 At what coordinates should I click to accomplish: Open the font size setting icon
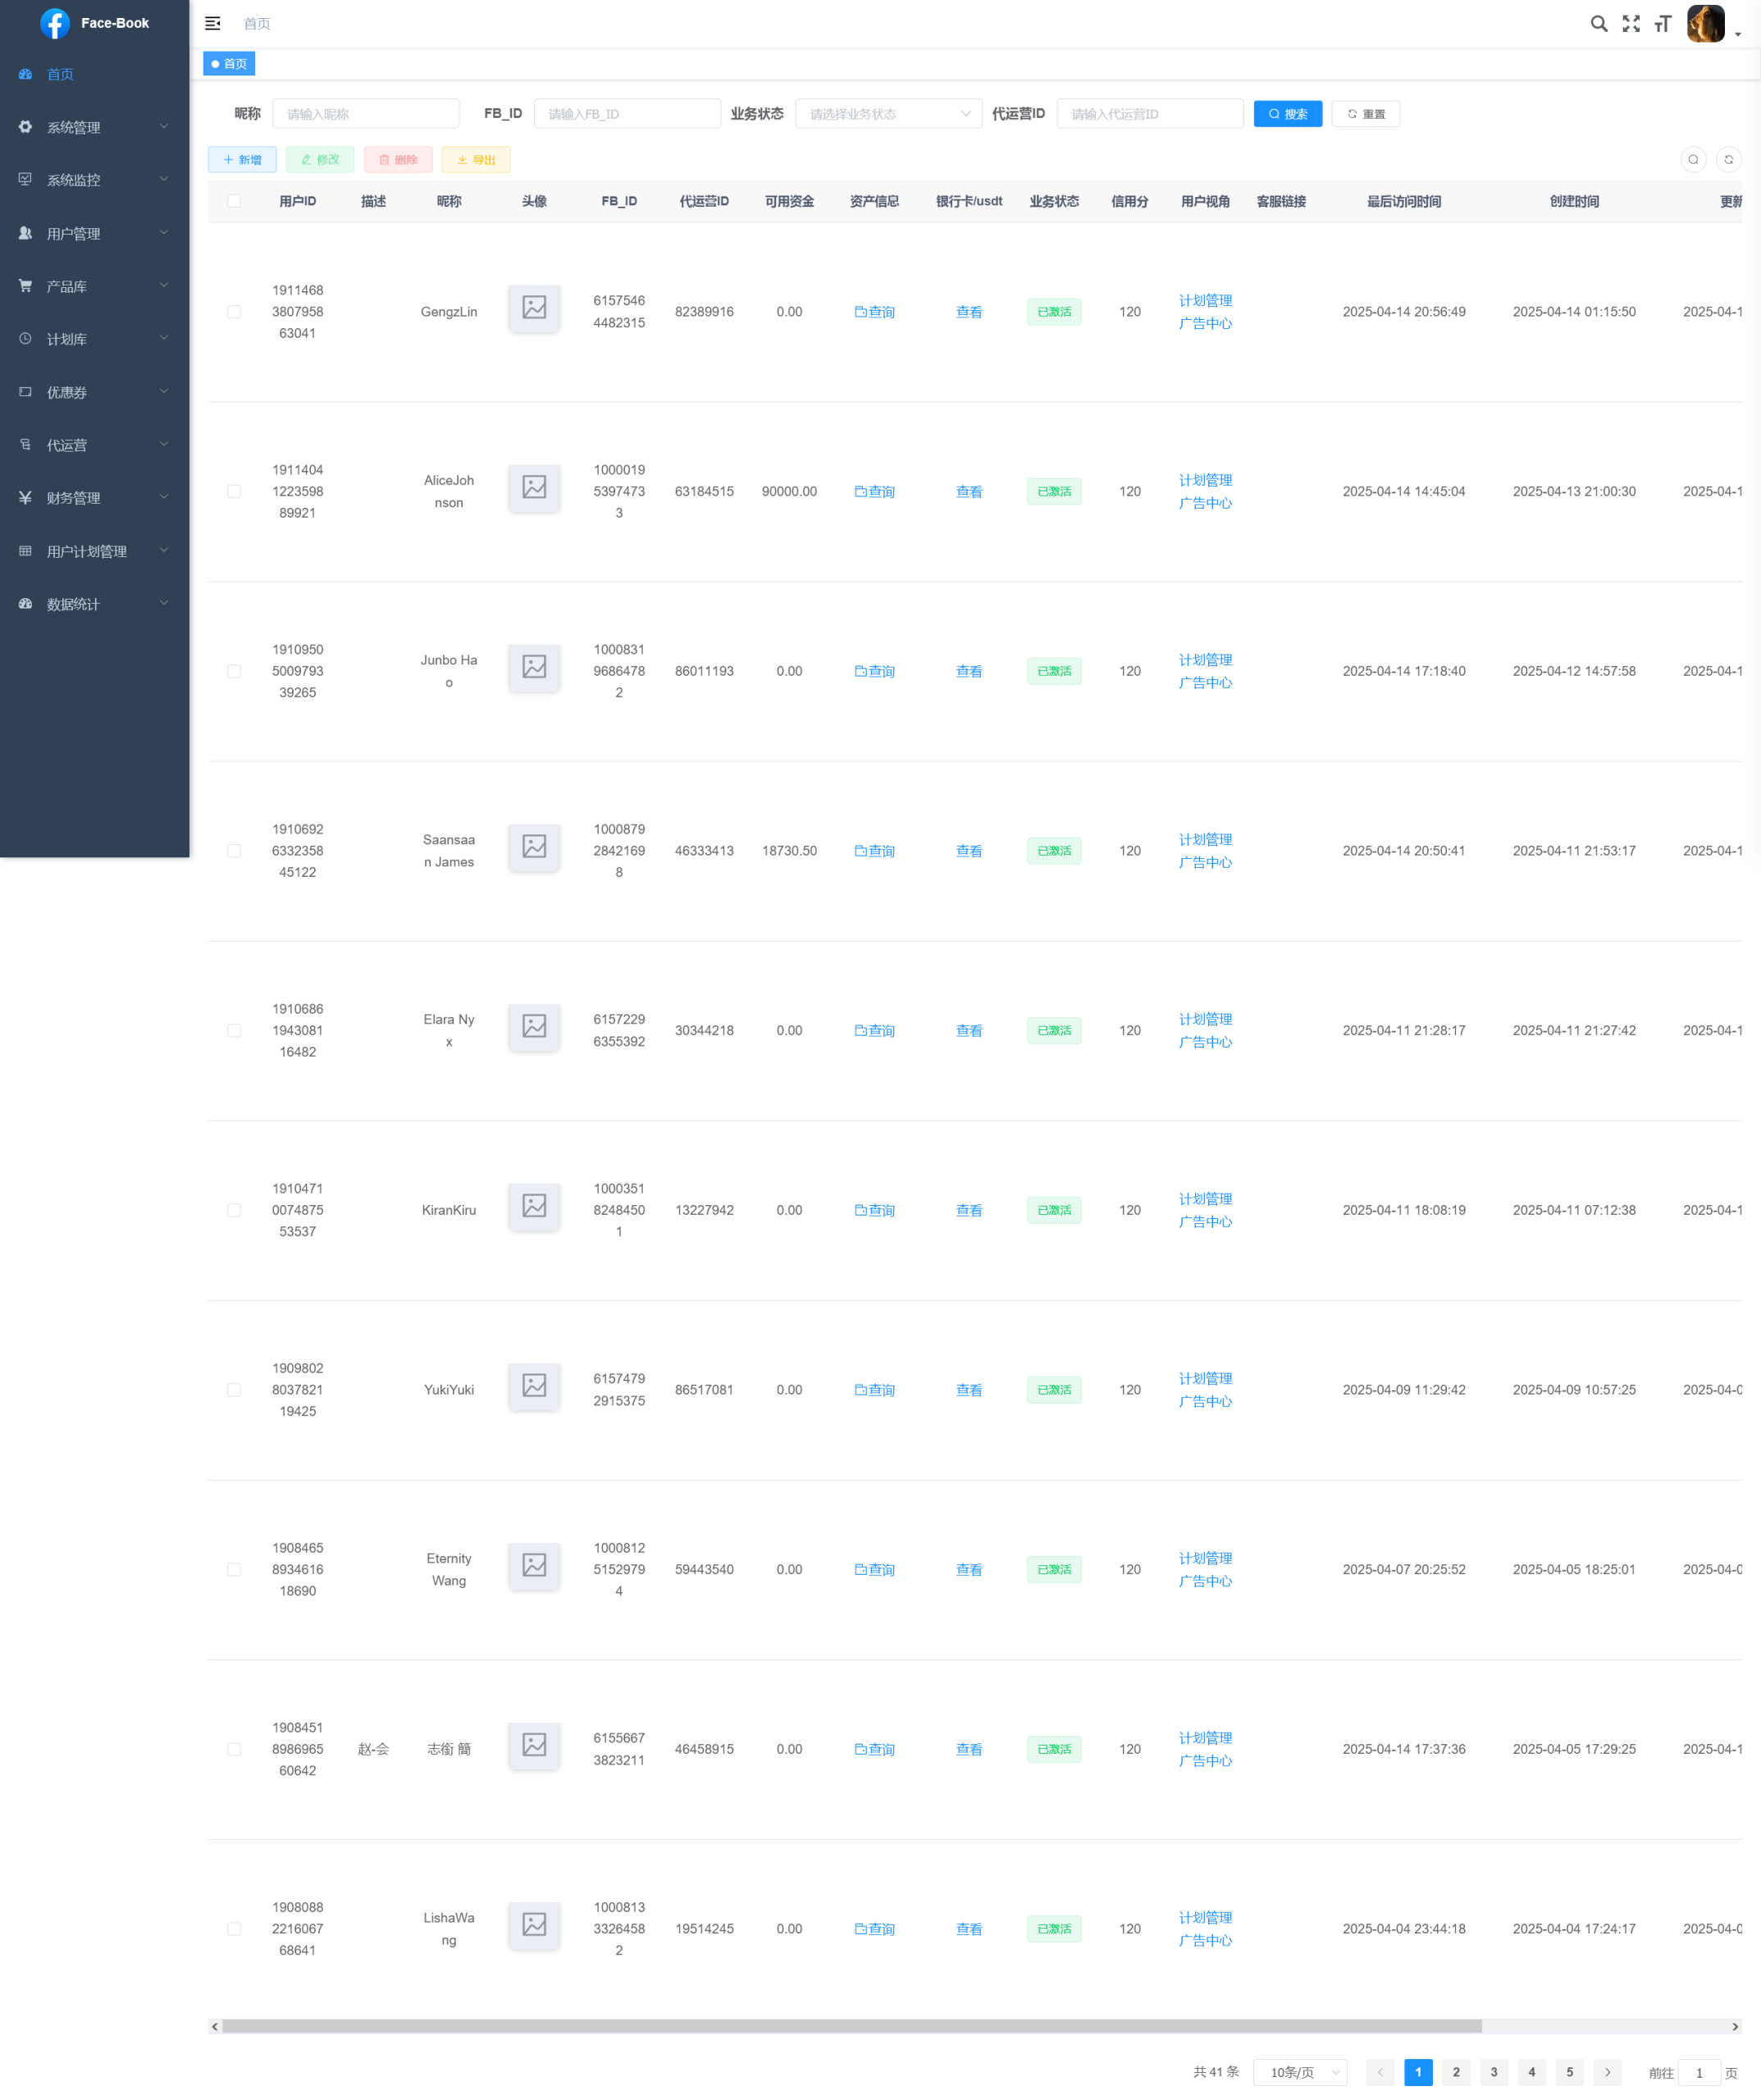[1662, 24]
